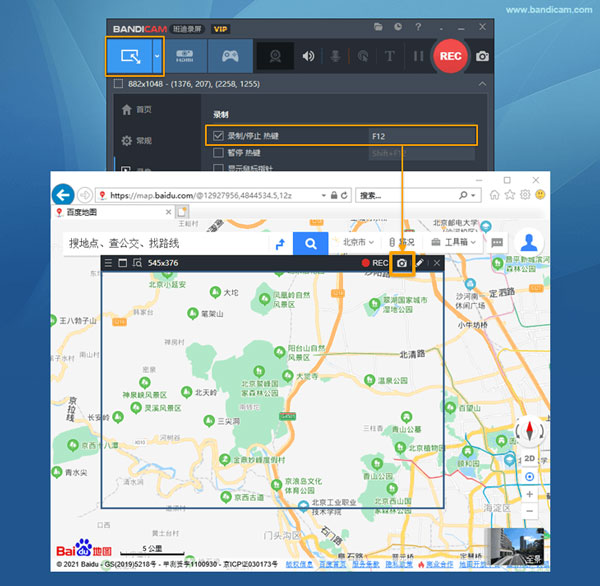Open browser settings gear icon

525,195
